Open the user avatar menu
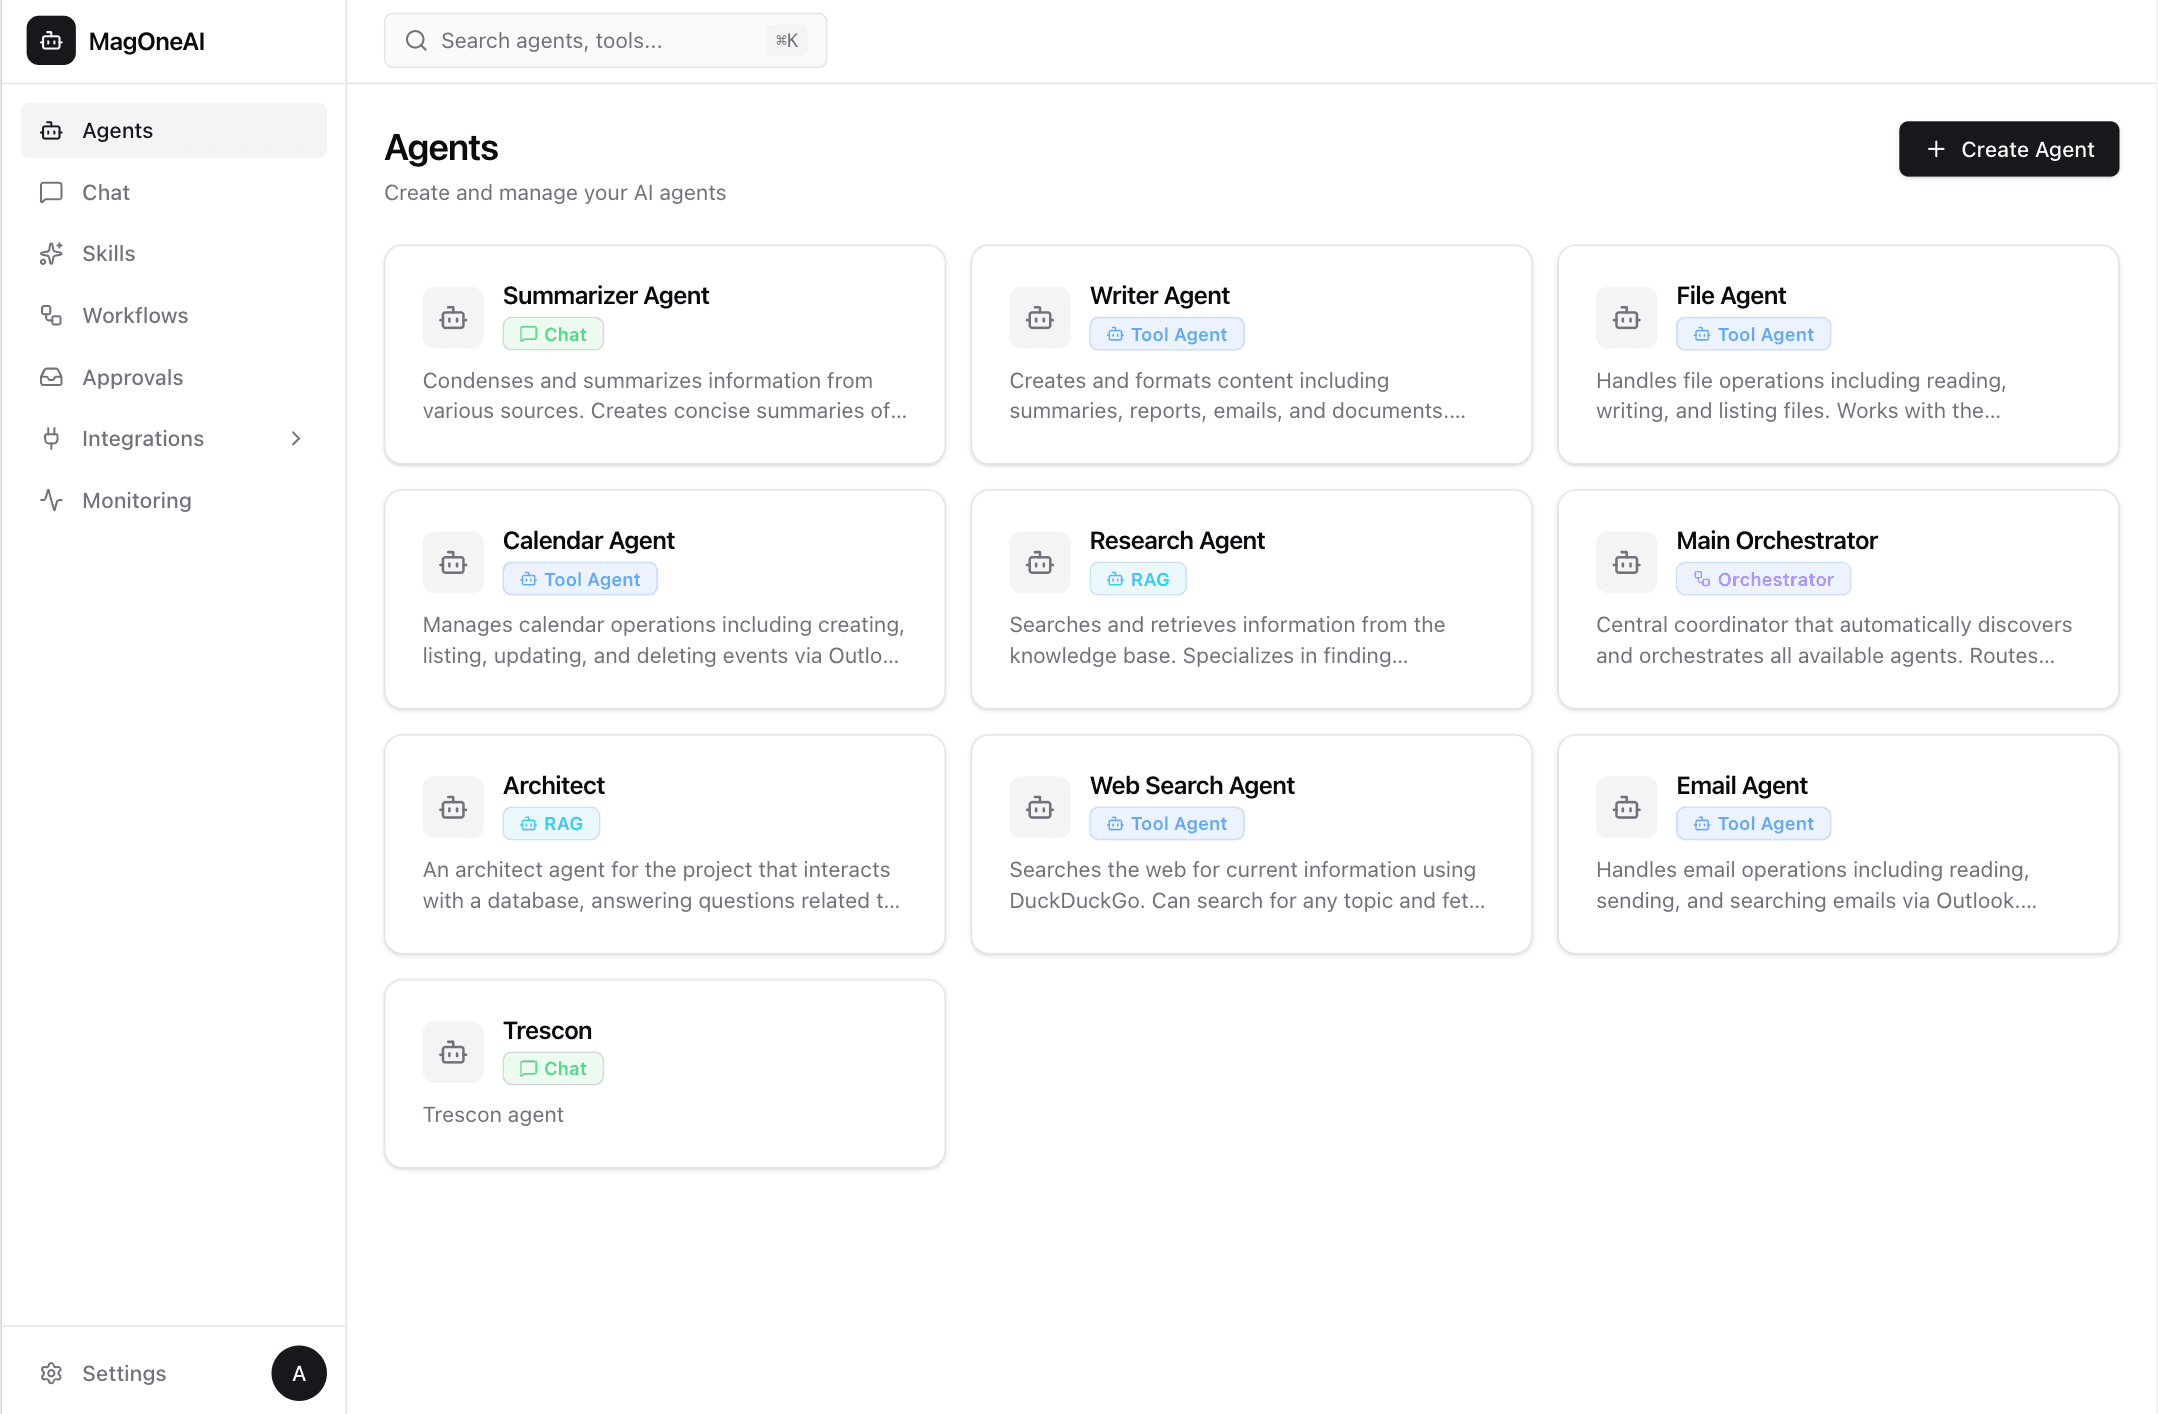 (x=298, y=1373)
